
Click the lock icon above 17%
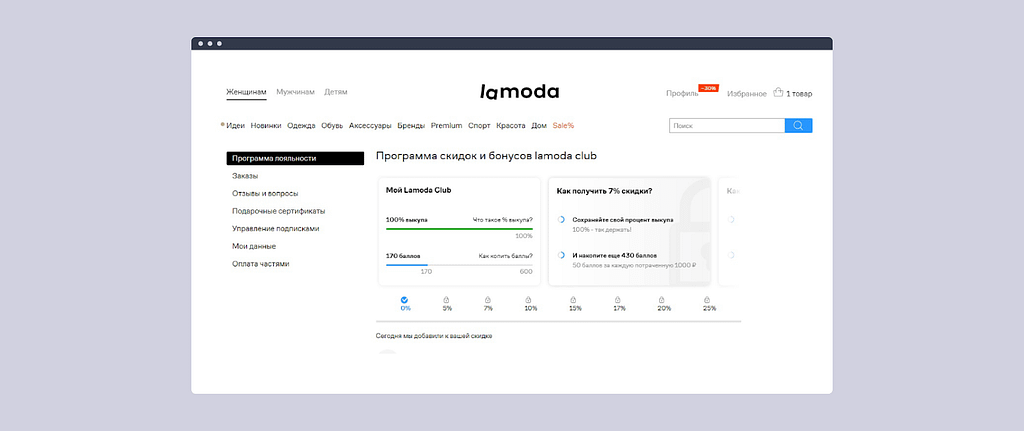(618, 300)
